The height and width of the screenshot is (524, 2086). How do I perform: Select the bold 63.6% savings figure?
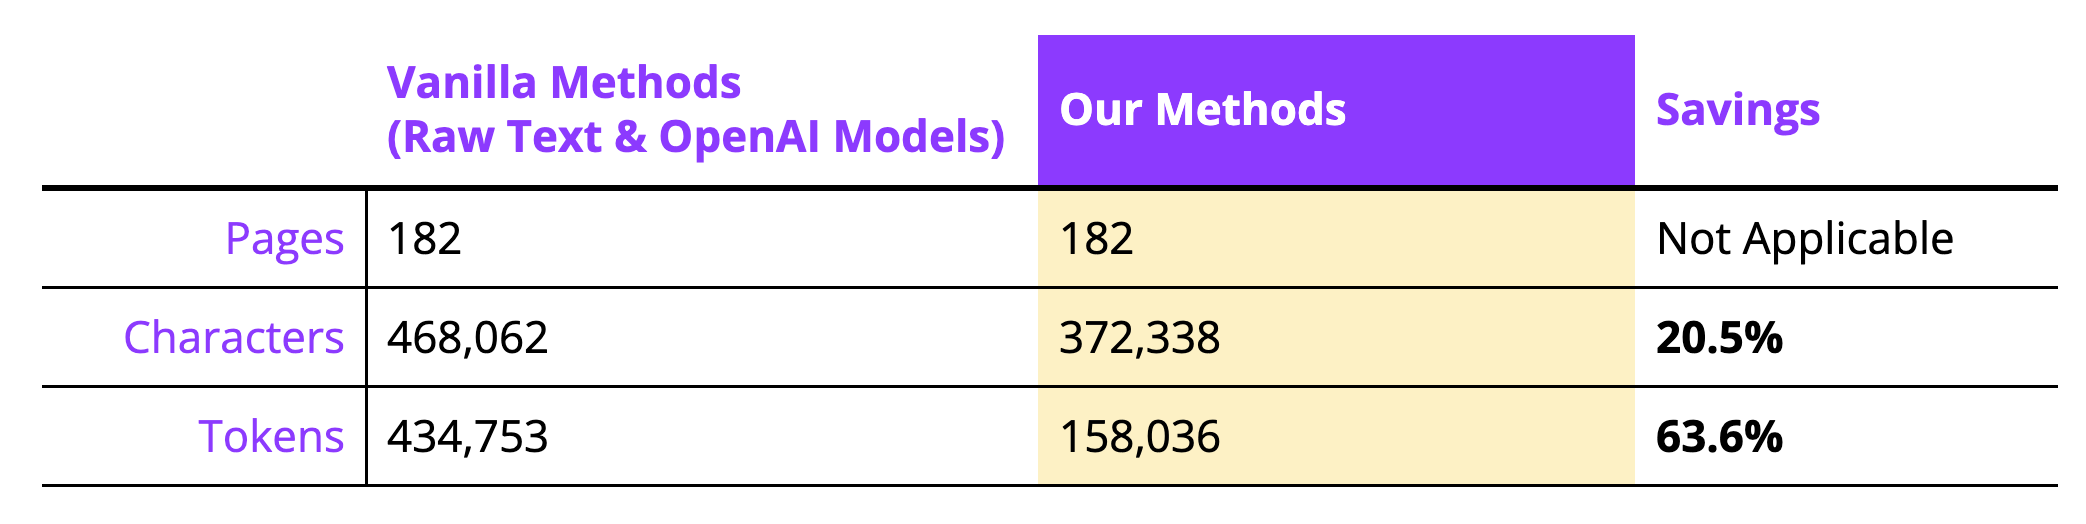pos(1718,437)
